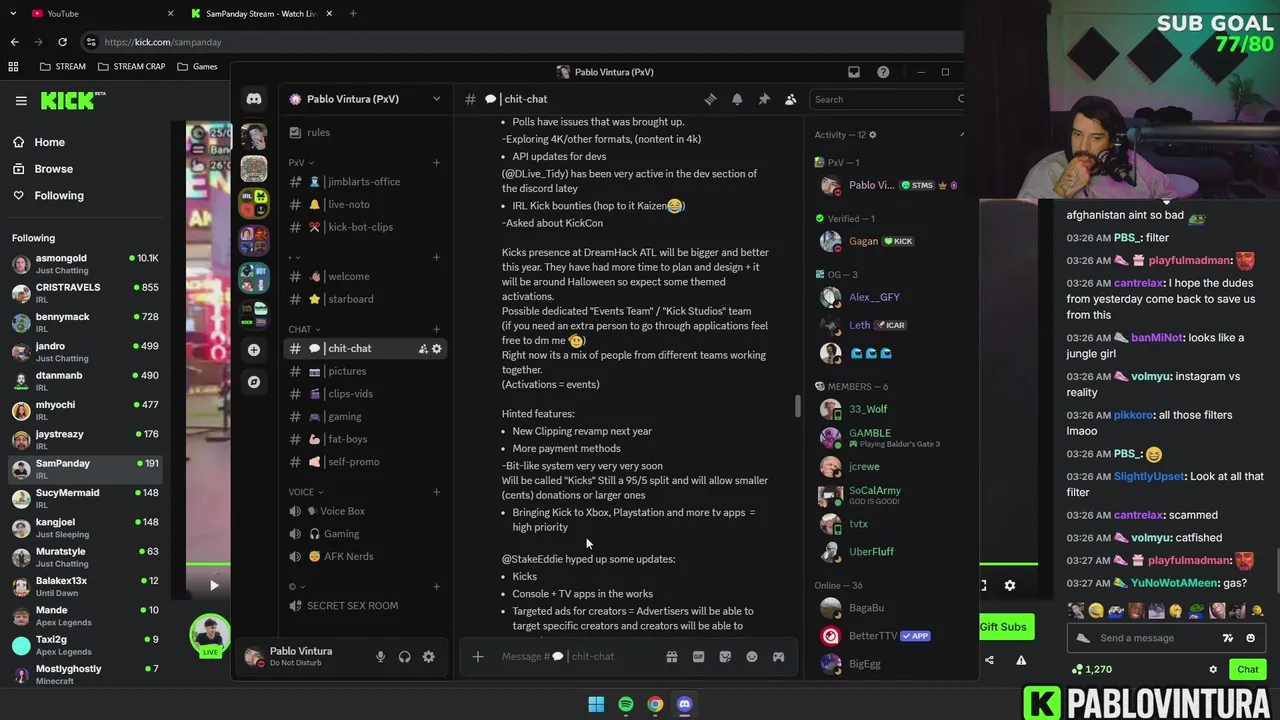Open browser apps grid icon
The image size is (1280, 720).
[x=13, y=67]
